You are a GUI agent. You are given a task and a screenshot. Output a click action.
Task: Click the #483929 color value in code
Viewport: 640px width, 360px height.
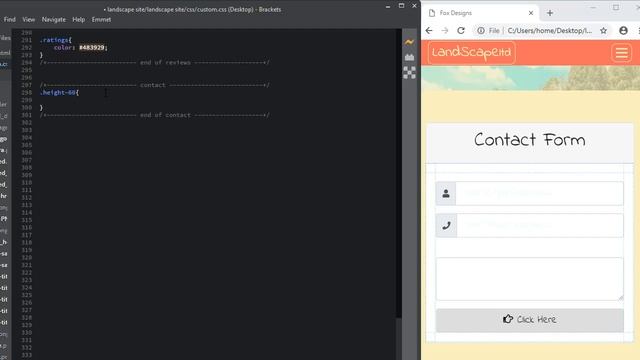(92, 48)
